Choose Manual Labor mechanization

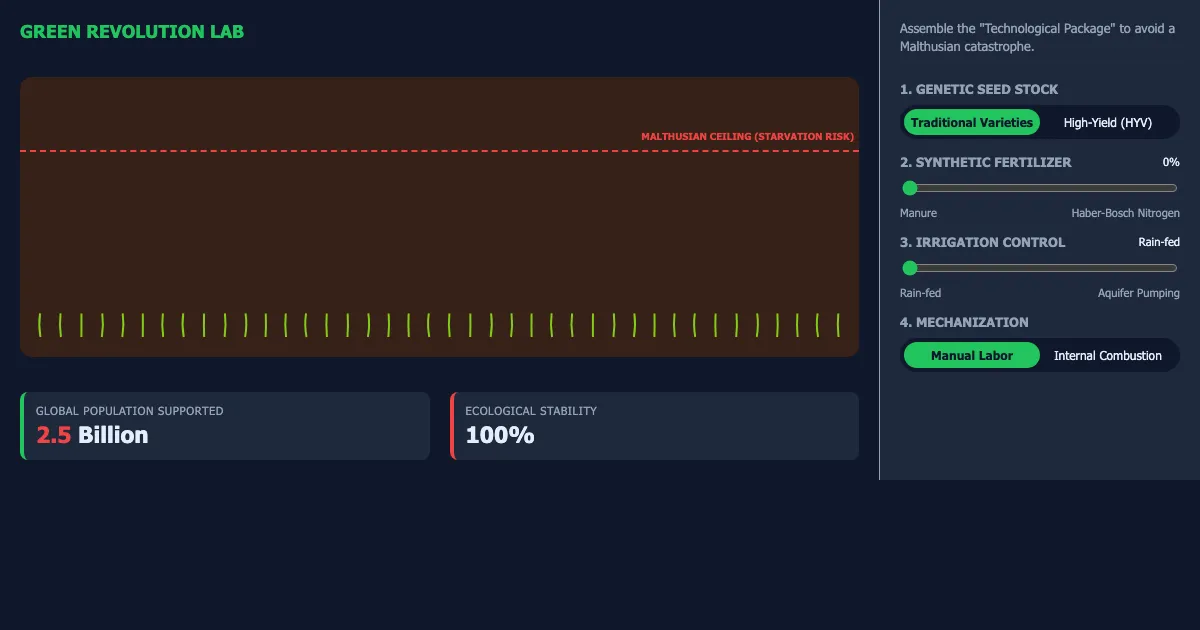point(971,355)
